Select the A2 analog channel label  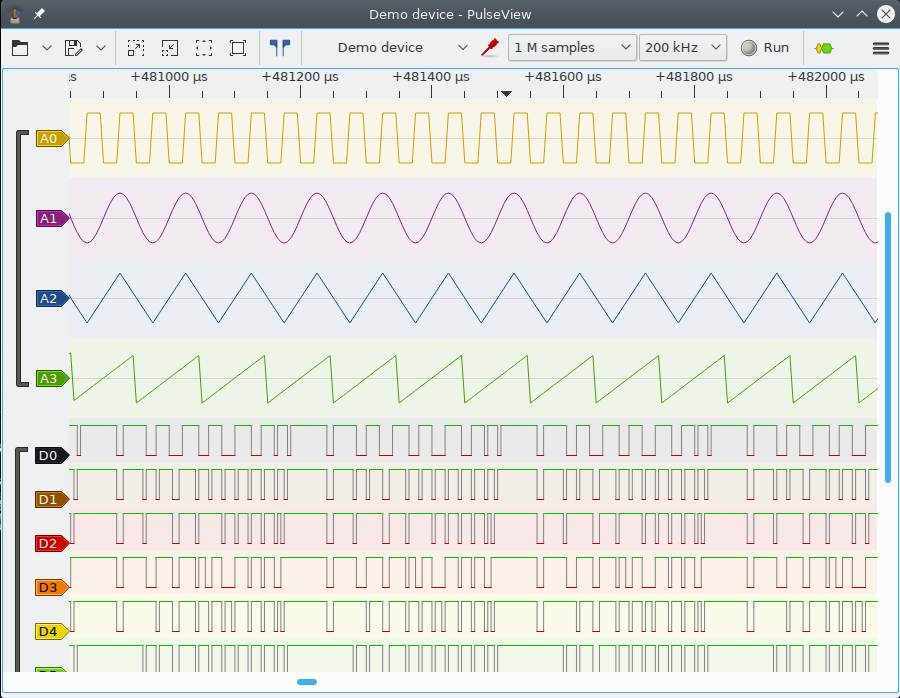pyautogui.click(x=52, y=298)
